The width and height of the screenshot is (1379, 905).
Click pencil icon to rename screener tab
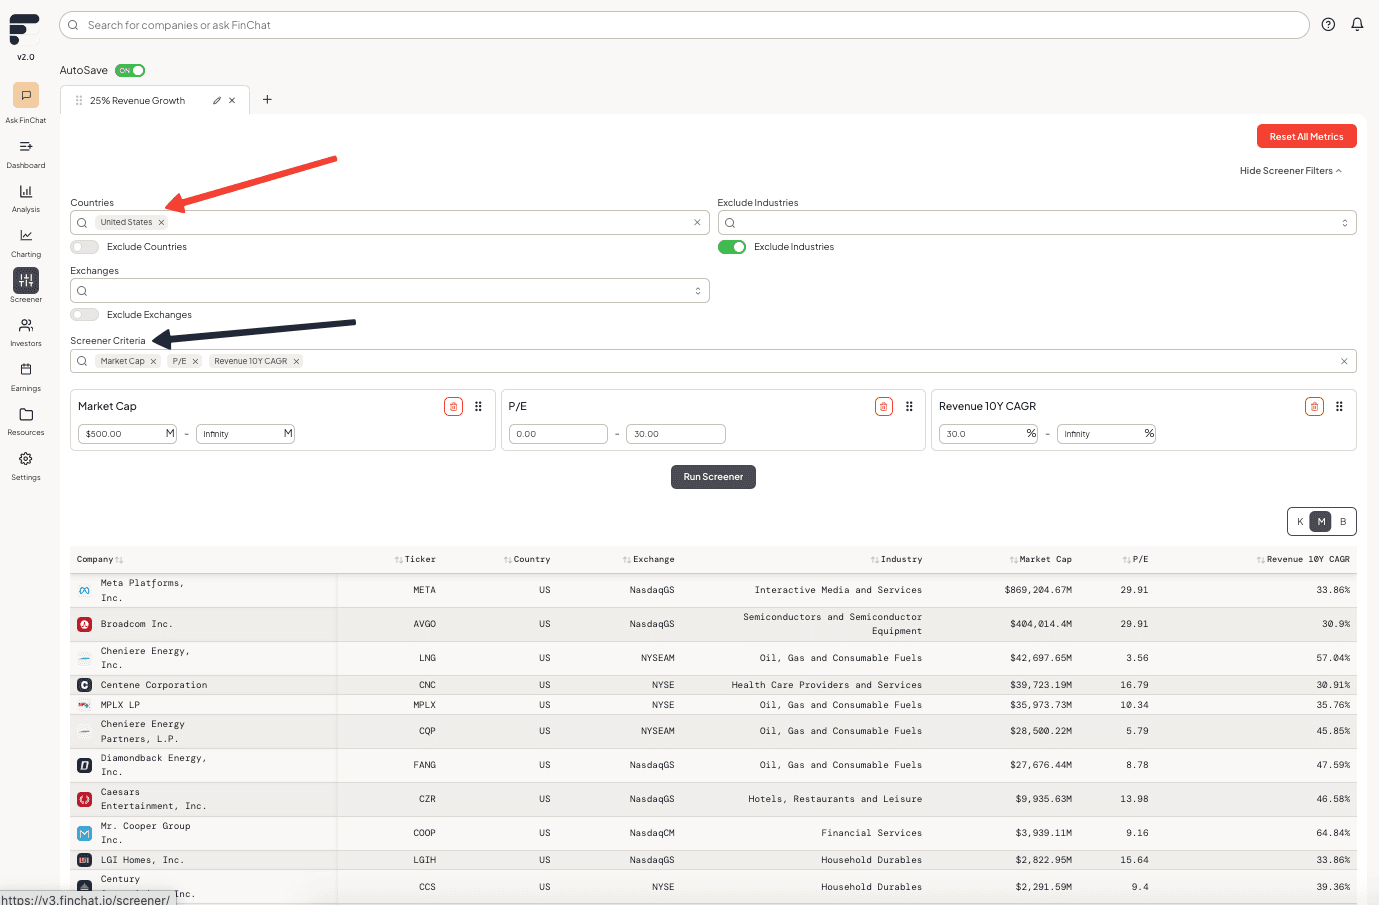pos(217,101)
